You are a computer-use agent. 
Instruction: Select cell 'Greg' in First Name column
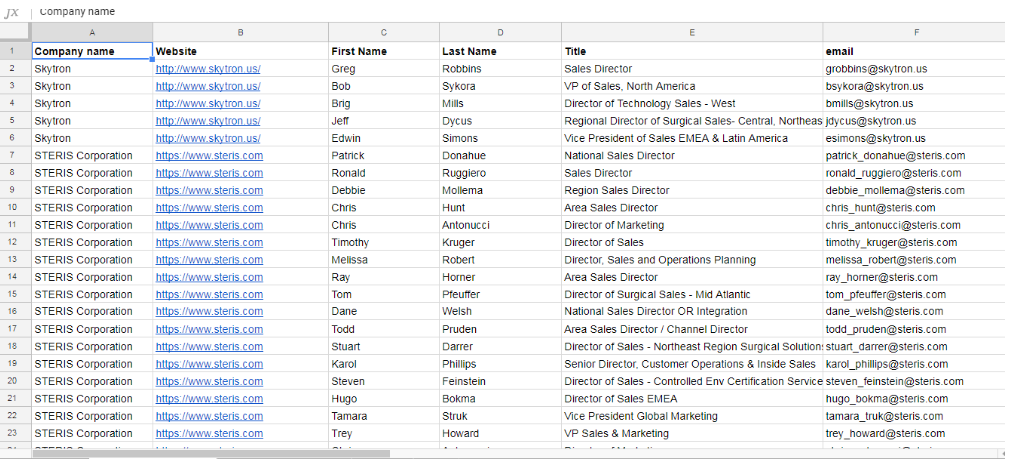click(x=384, y=69)
